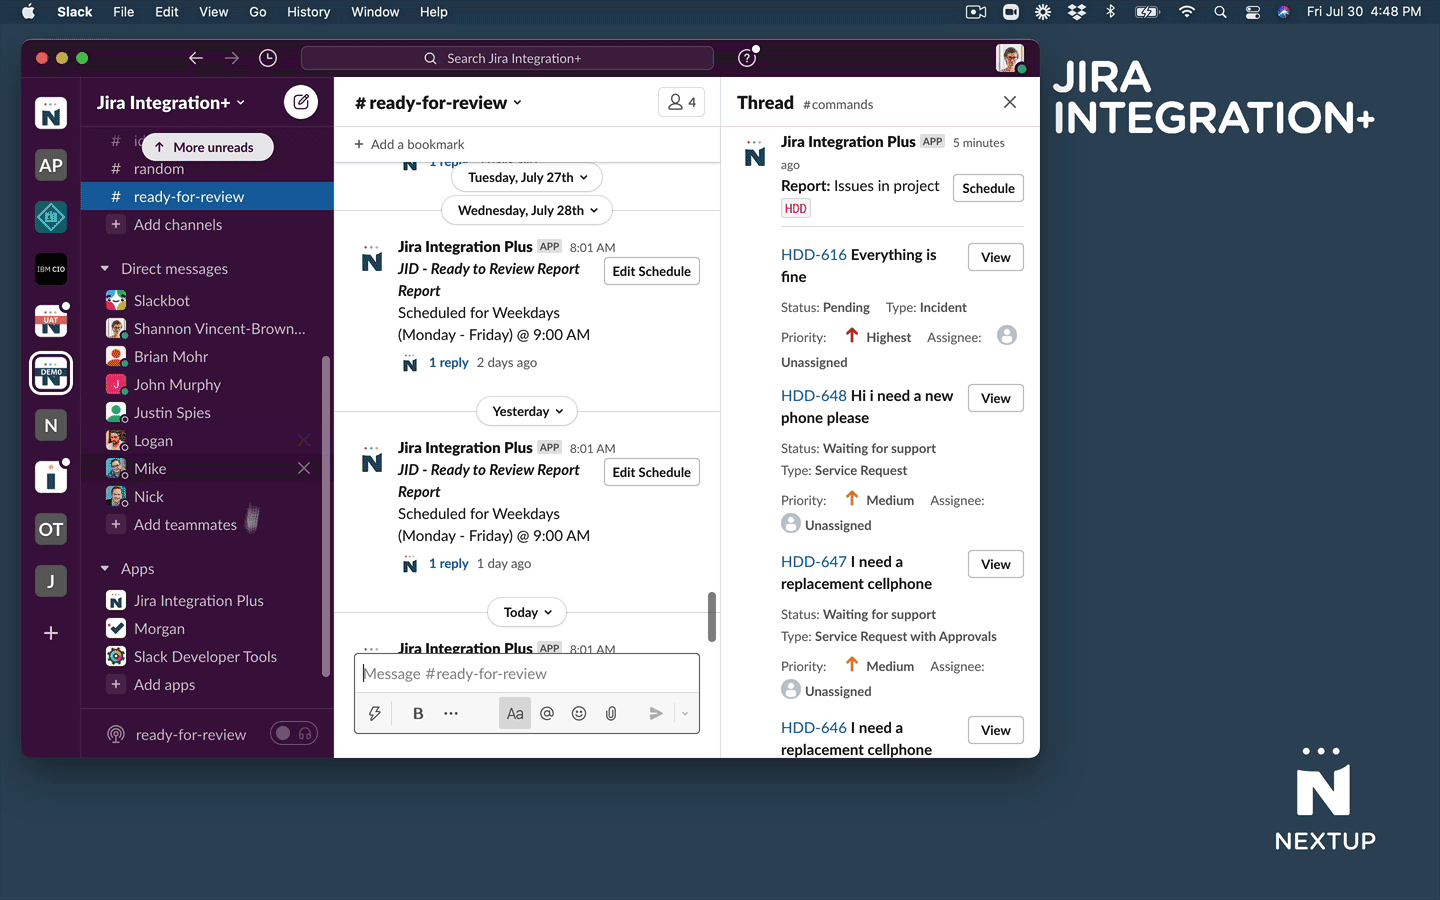1440x900 pixels.
Task: Open the 1 reply from 2 days ago
Action: point(449,362)
